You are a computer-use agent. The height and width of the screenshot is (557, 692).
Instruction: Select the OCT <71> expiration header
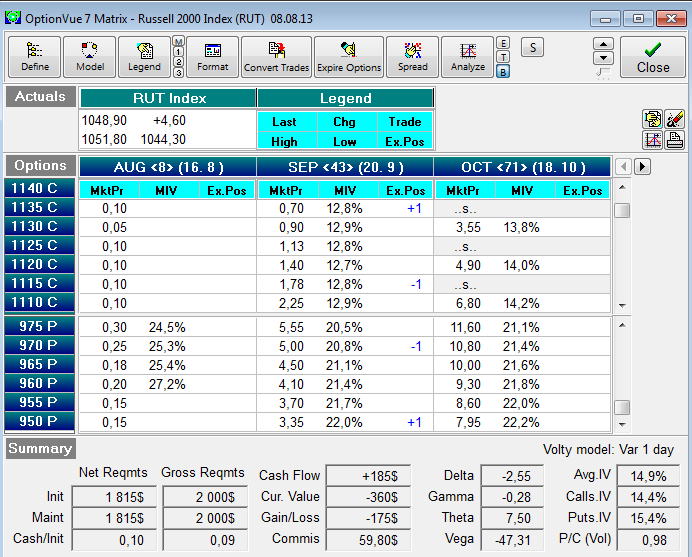(523, 167)
